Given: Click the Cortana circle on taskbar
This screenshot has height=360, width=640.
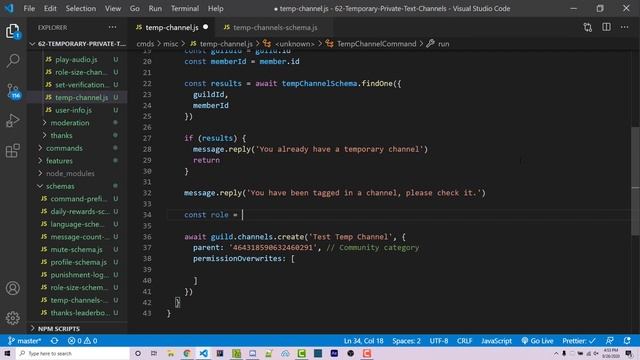Looking at the screenshot, I should pyautogui.click(x=138, y=353).
